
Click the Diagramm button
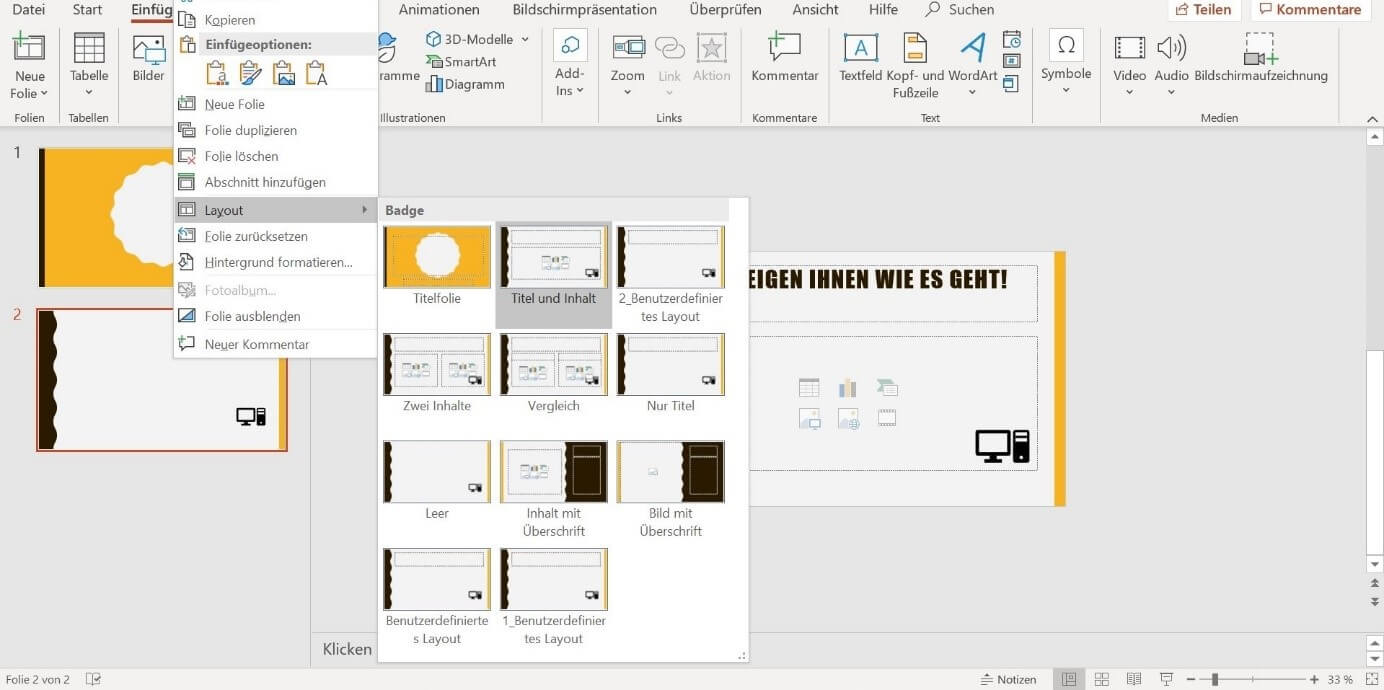[465, 84]
